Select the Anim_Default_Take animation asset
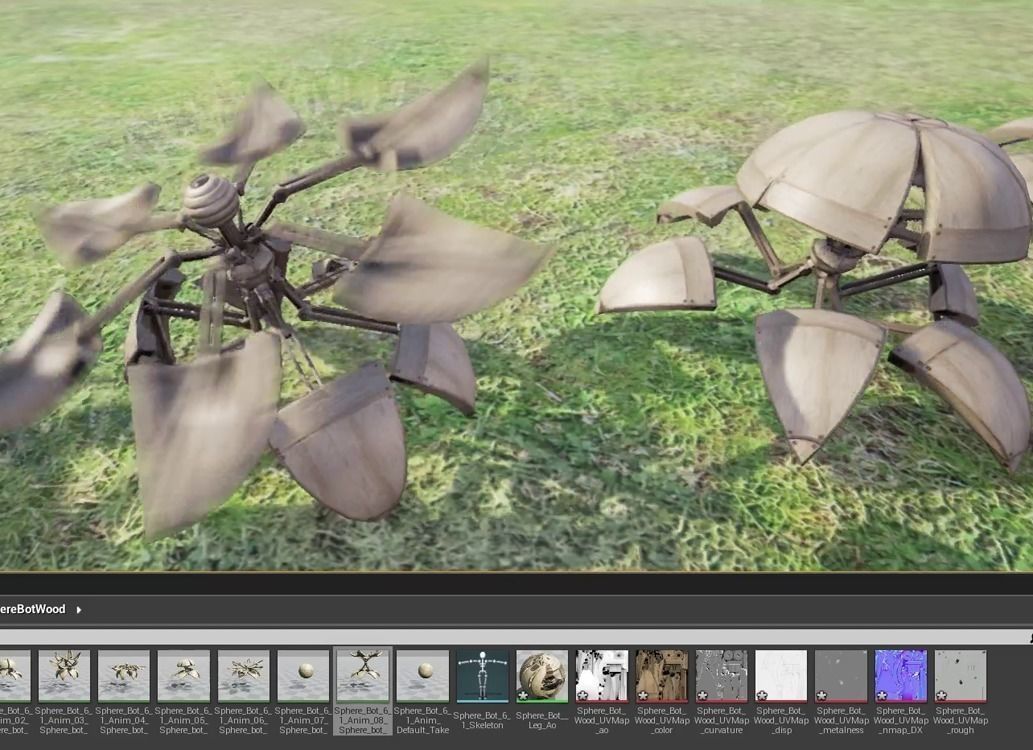The image size is (1033, 750). [422, 691]
